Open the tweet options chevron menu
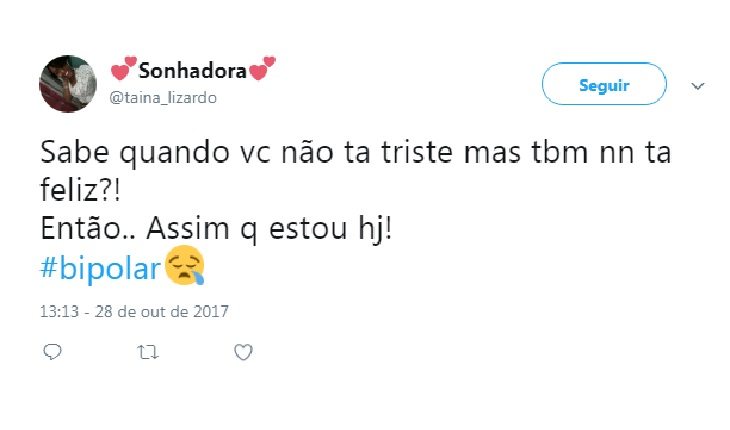Viewport: 730px width, 430px height. (x=697, y=86)
